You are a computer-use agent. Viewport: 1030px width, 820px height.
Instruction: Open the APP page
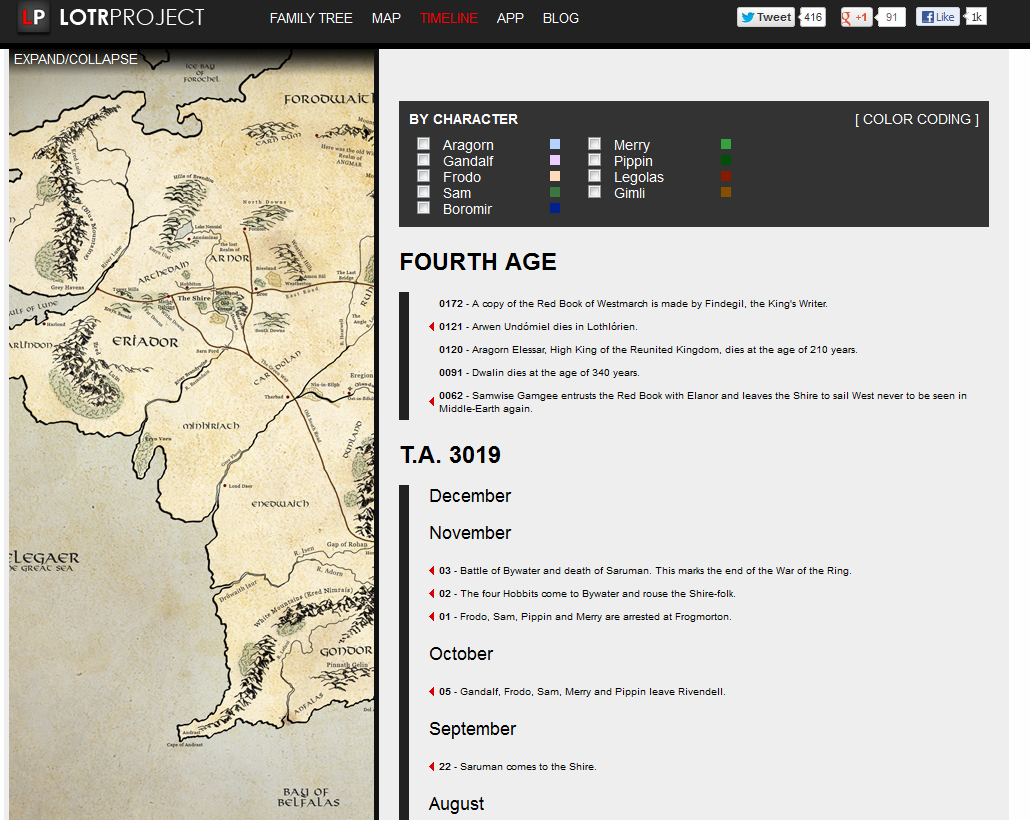(510, 18)
